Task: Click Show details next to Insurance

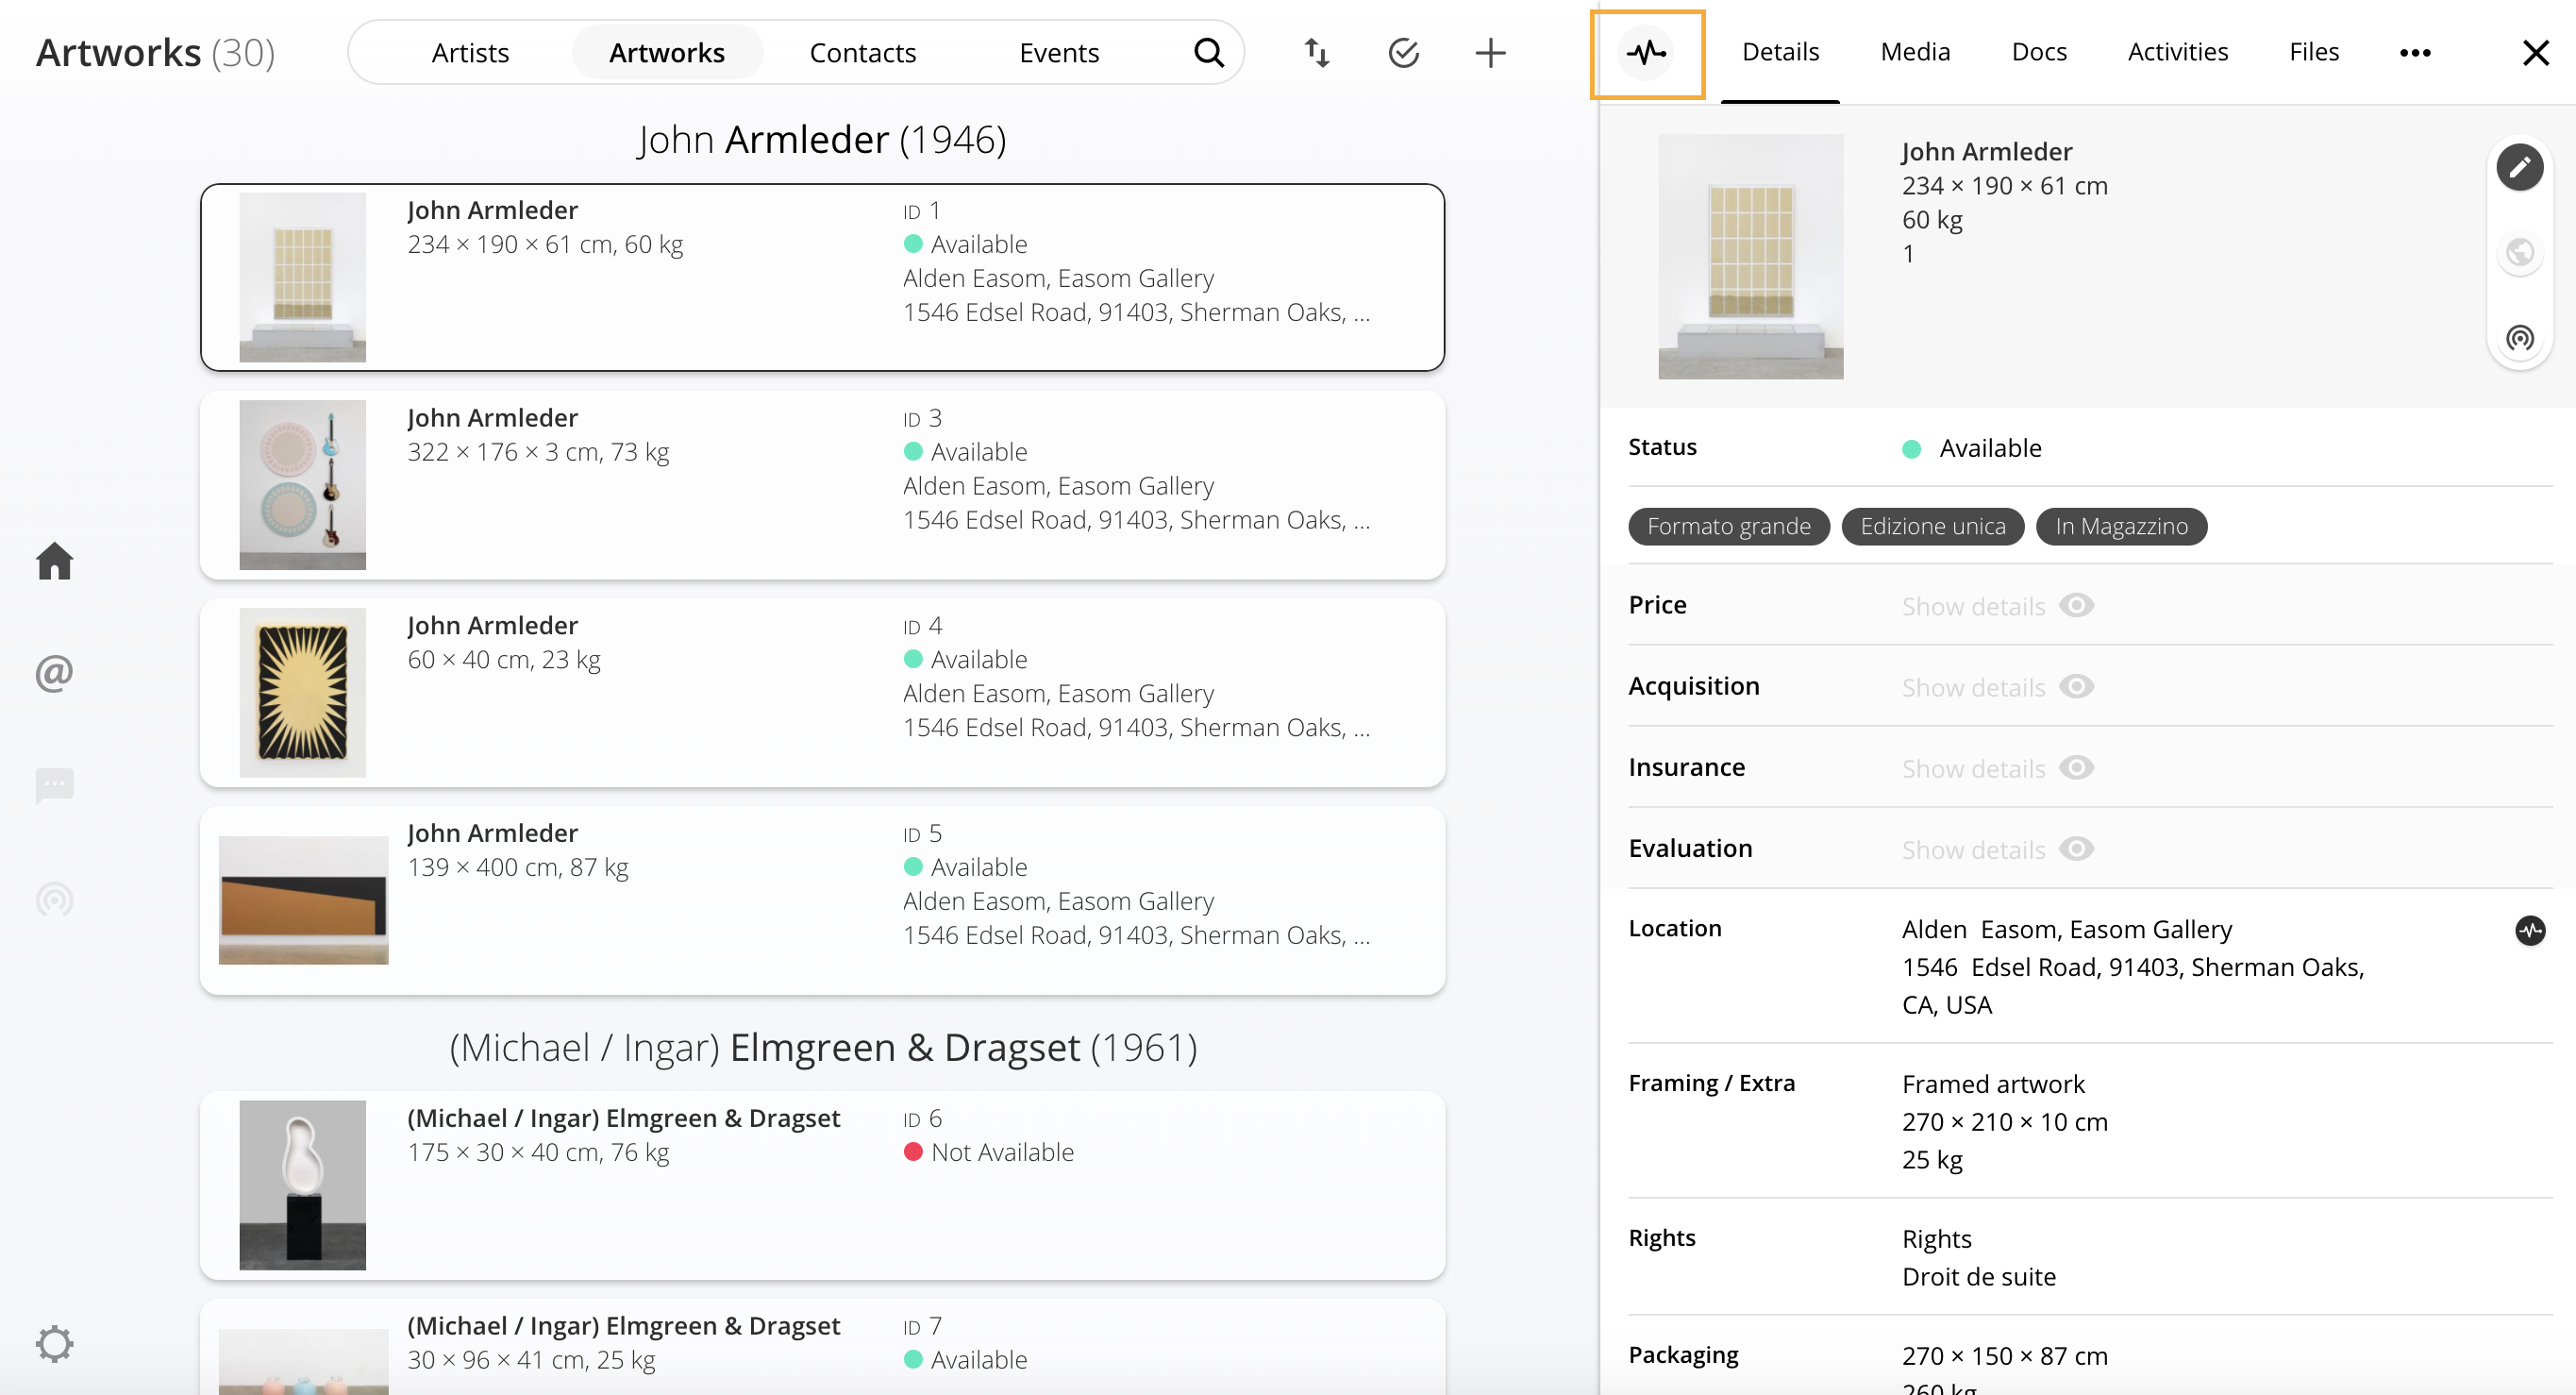Action: pos(1973,768)
